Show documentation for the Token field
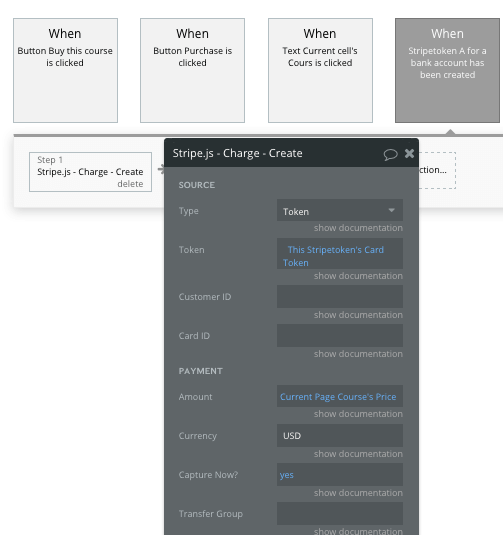Screen dimensions: 503x535 pos(358,276)
